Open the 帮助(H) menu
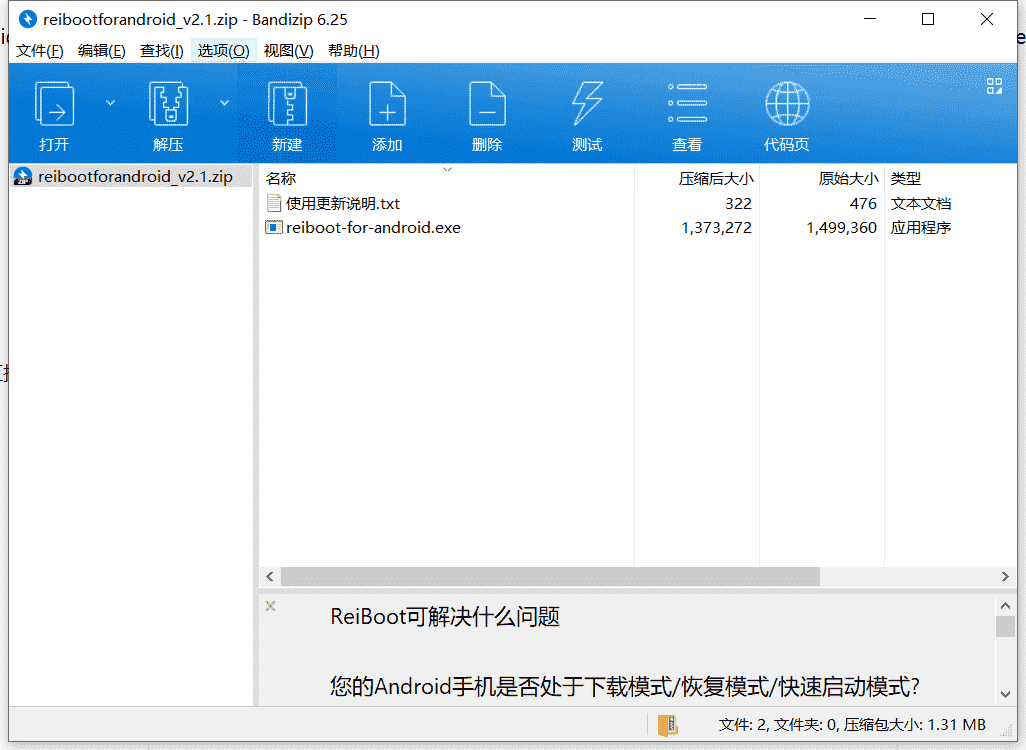The image size is (1026, 750). [353, 51]
